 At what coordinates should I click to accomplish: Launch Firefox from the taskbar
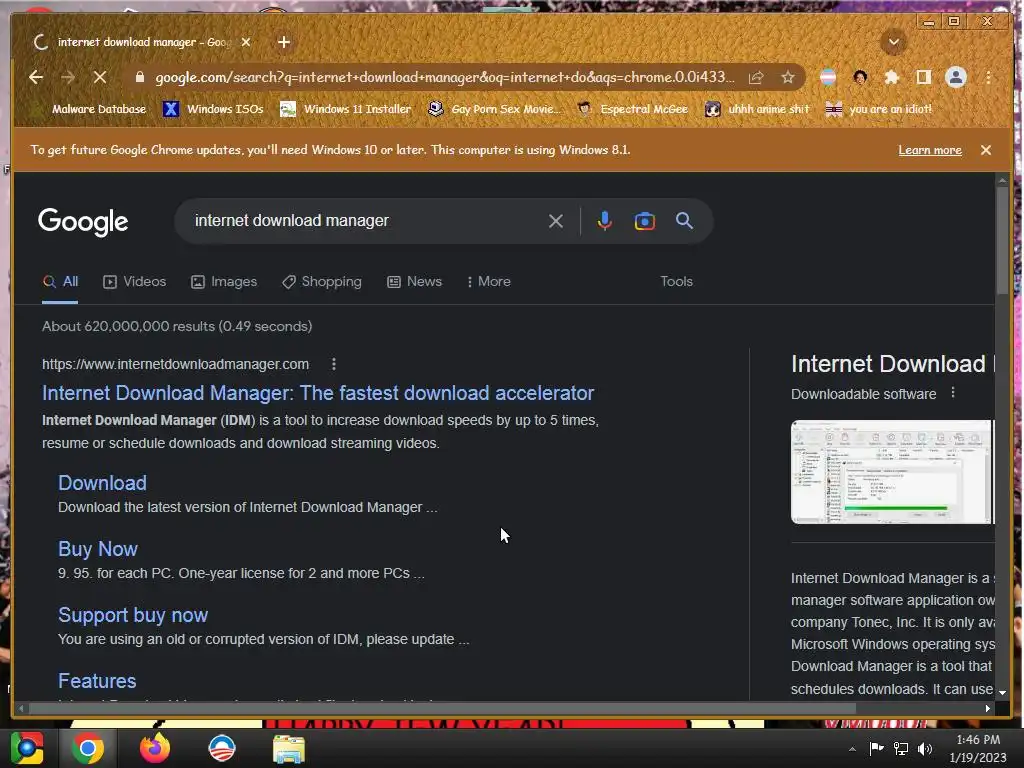coord(155,748)
